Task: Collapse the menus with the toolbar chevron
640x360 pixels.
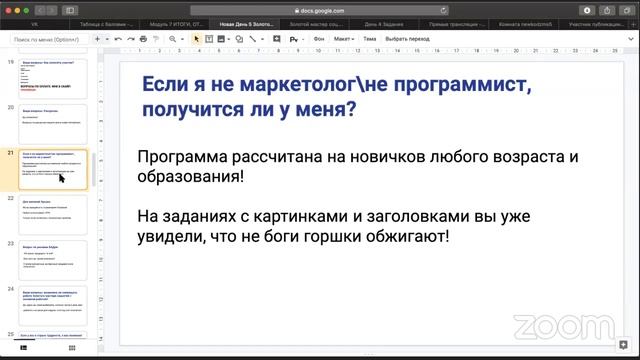Action: pyautogui.click(x=631, y=39)
